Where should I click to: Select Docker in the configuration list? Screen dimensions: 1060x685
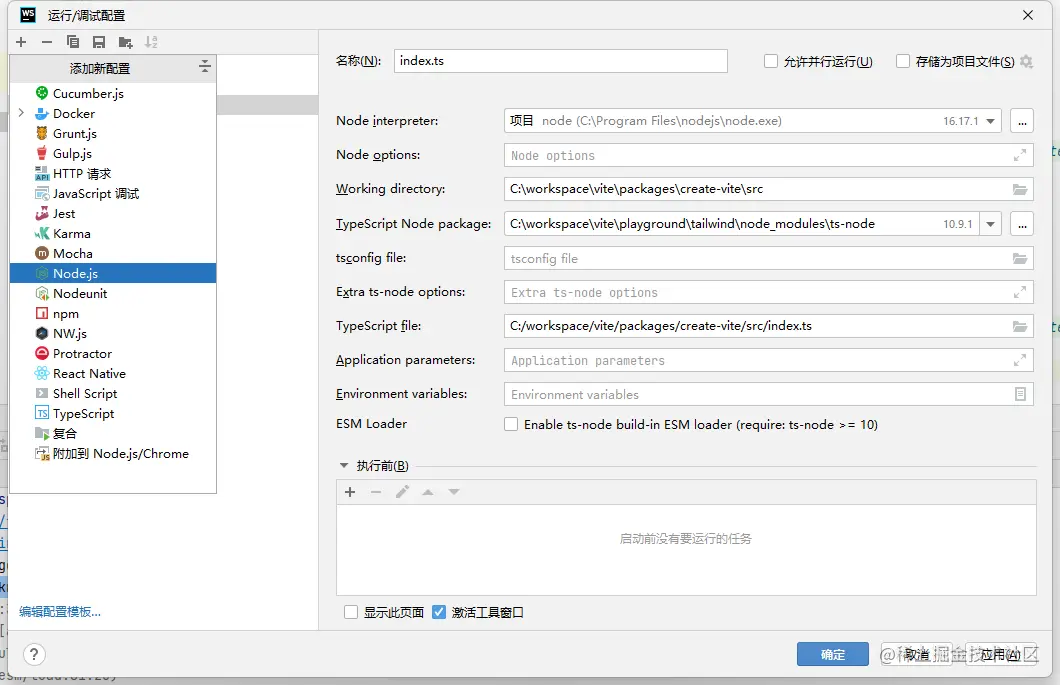click(113, 114)
